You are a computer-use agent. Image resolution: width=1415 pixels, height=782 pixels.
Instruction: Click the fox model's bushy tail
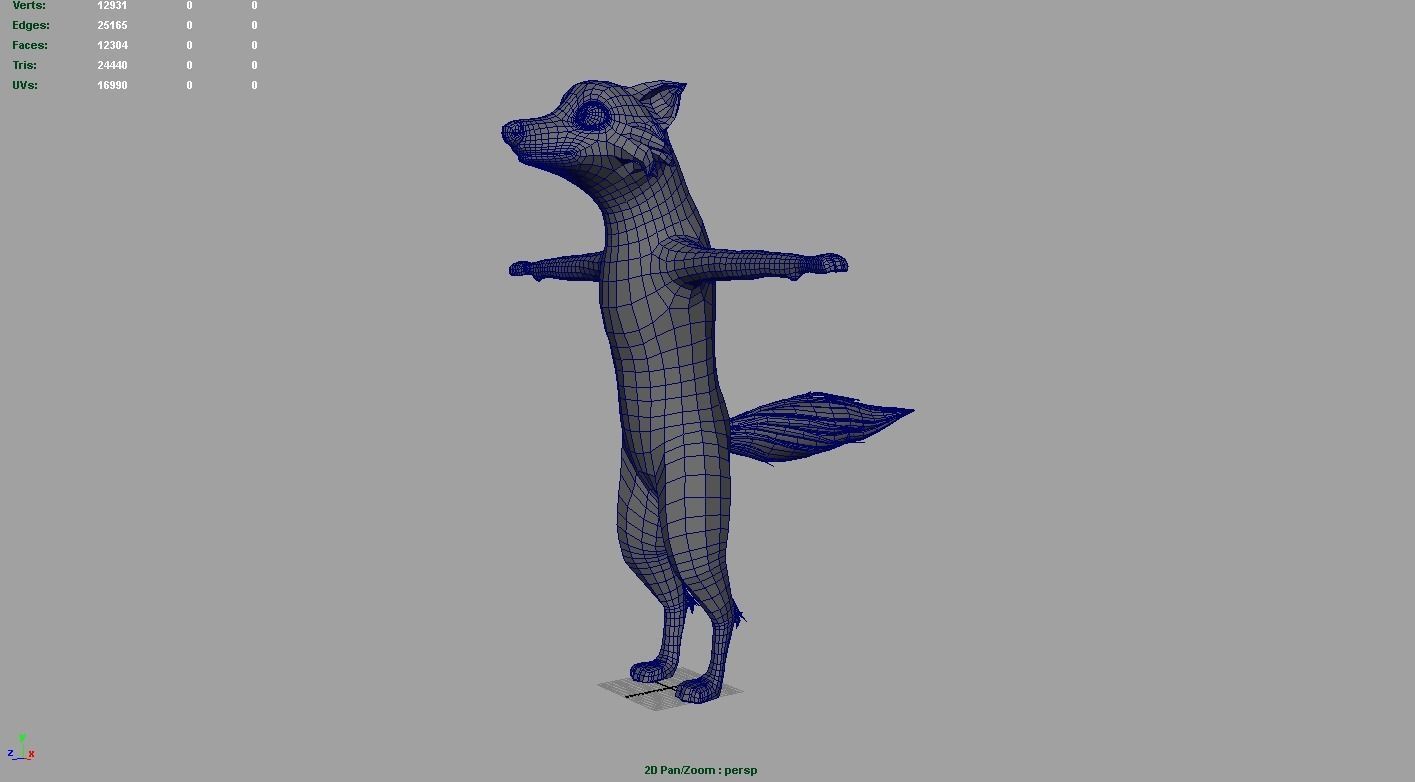click(x=820, y=428)
